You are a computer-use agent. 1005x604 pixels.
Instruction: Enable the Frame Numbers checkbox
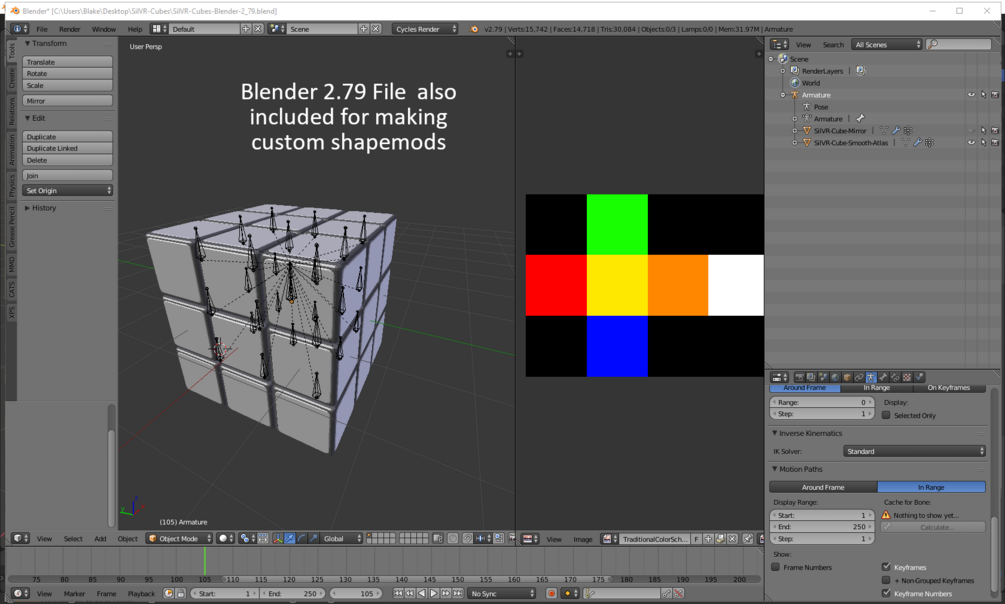776,567
